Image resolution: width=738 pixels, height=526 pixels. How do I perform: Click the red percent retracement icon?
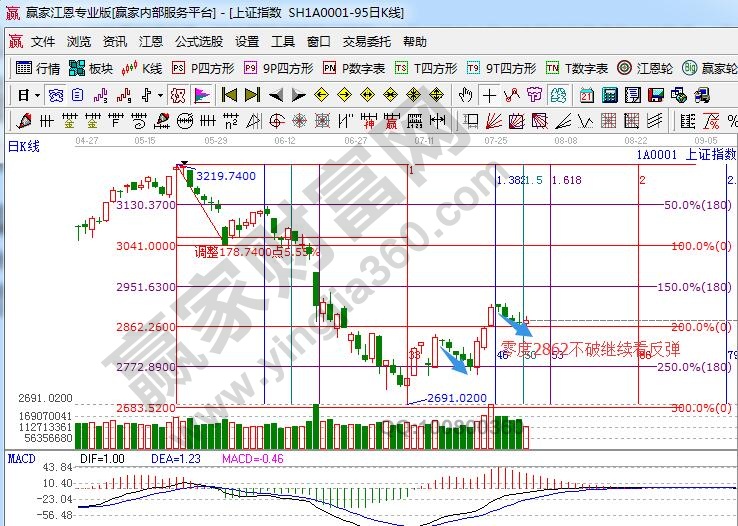(x=711, y=121)
